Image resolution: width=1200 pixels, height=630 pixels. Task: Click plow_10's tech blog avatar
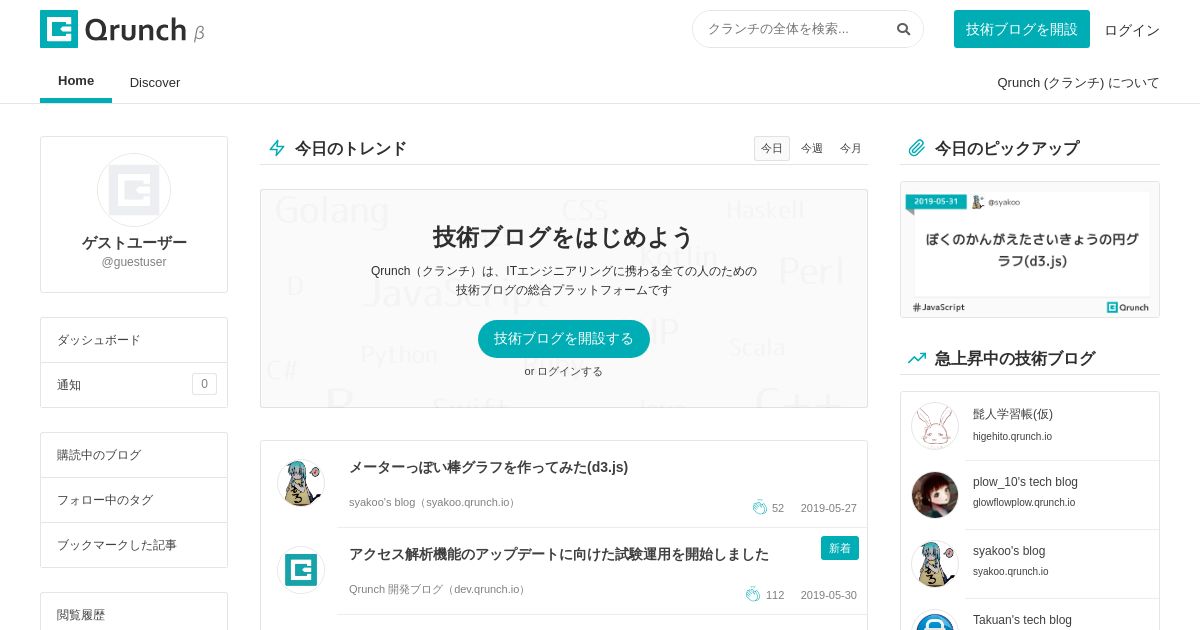click(x=935, y=495)
